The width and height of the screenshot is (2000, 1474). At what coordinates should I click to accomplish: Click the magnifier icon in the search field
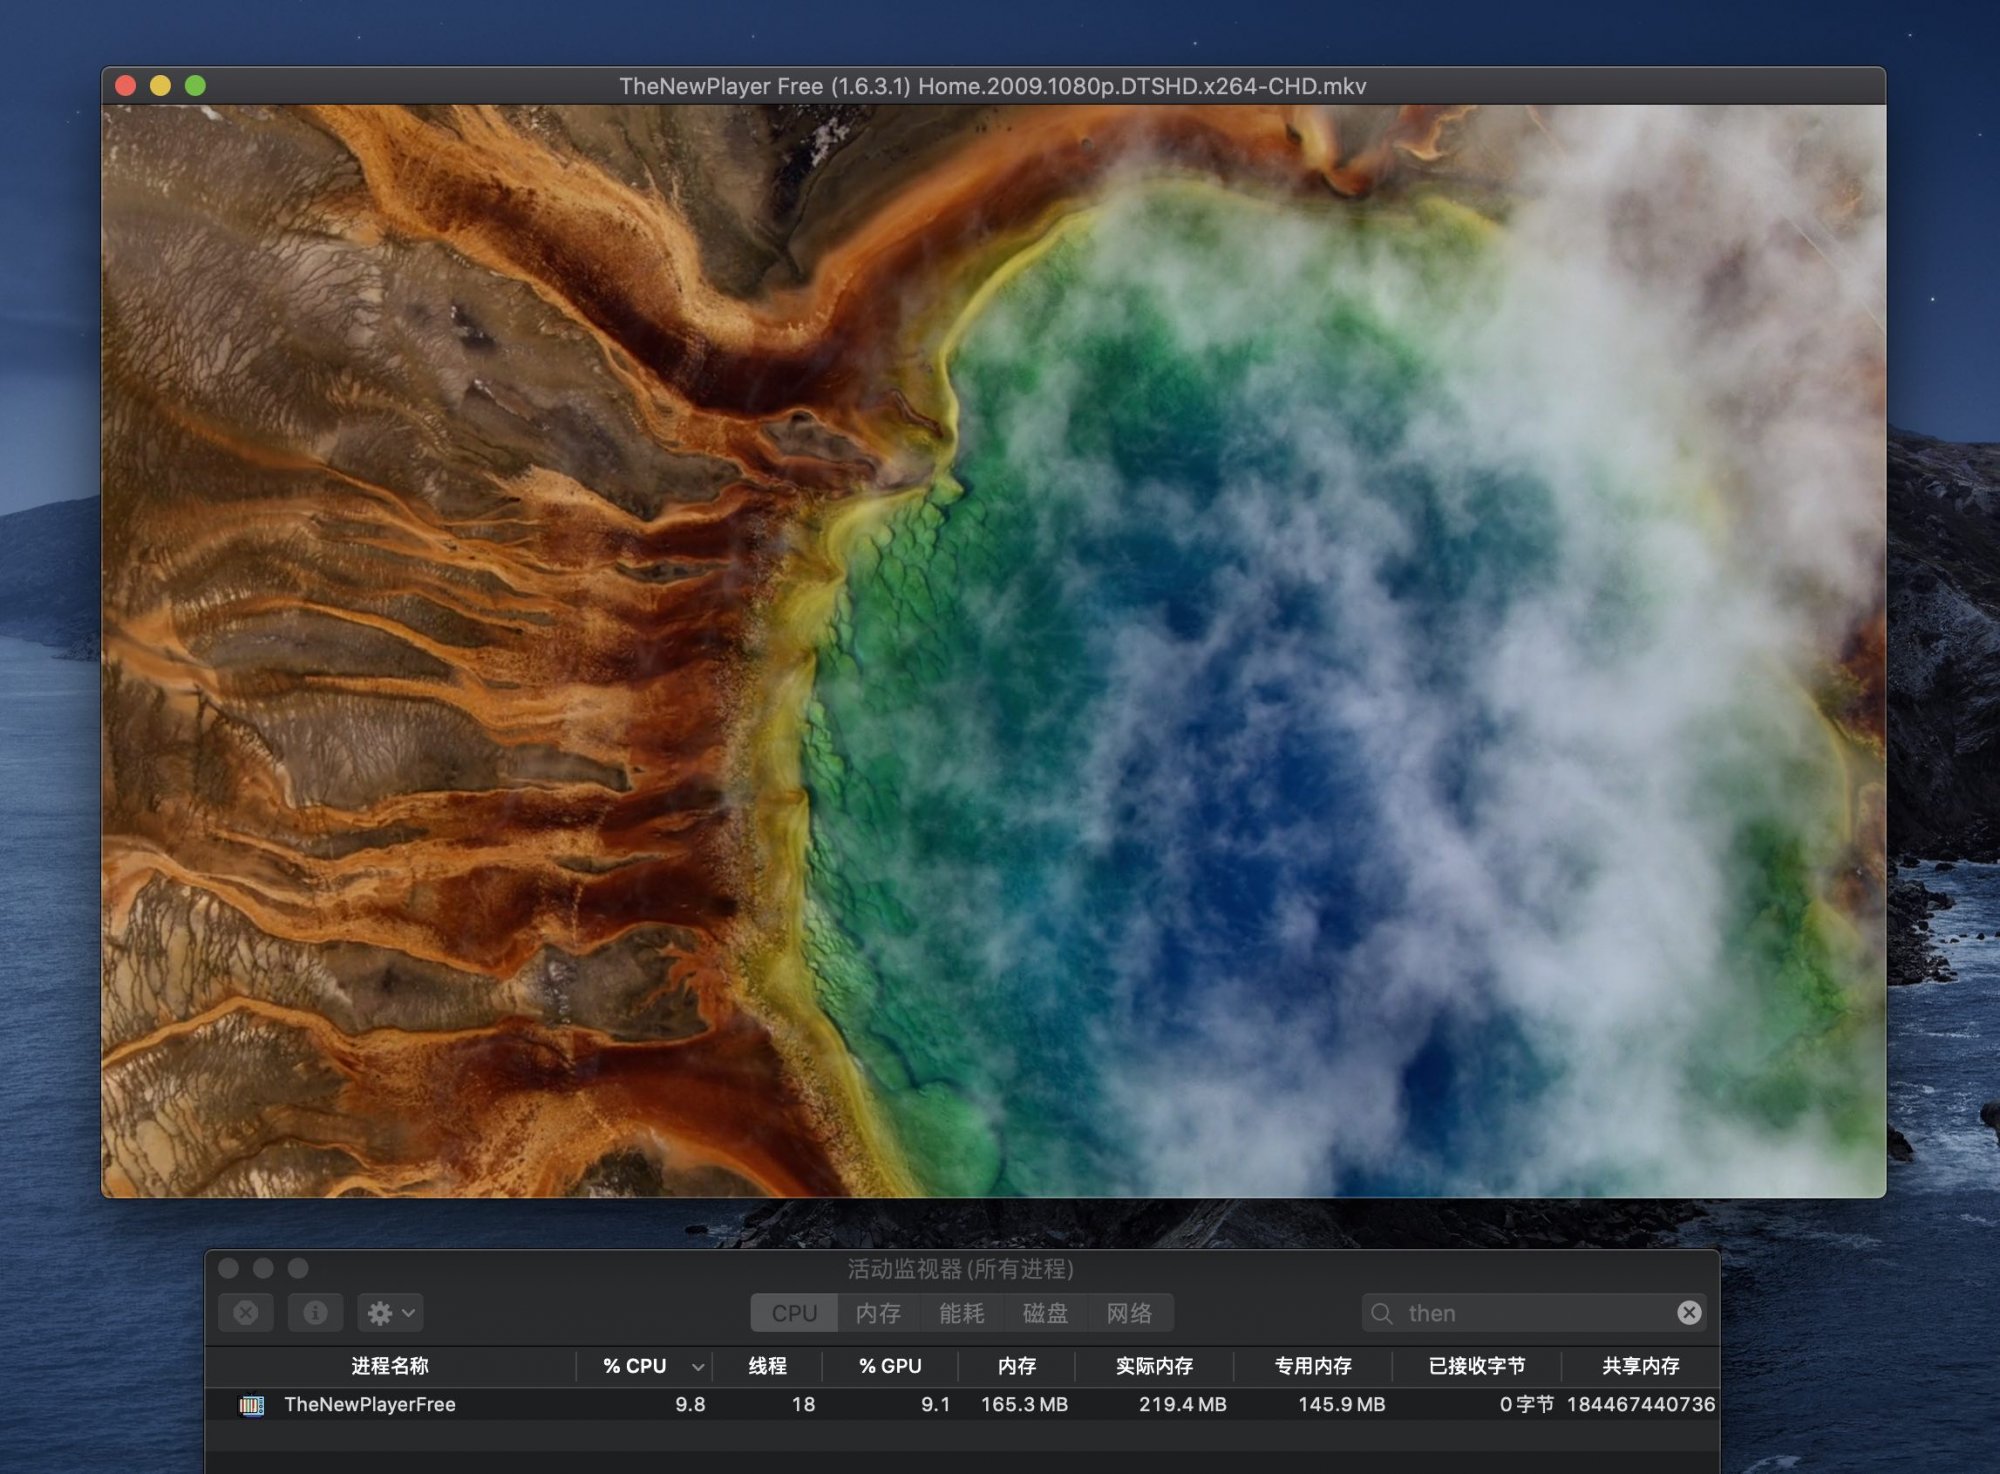pos(1381,1313)
